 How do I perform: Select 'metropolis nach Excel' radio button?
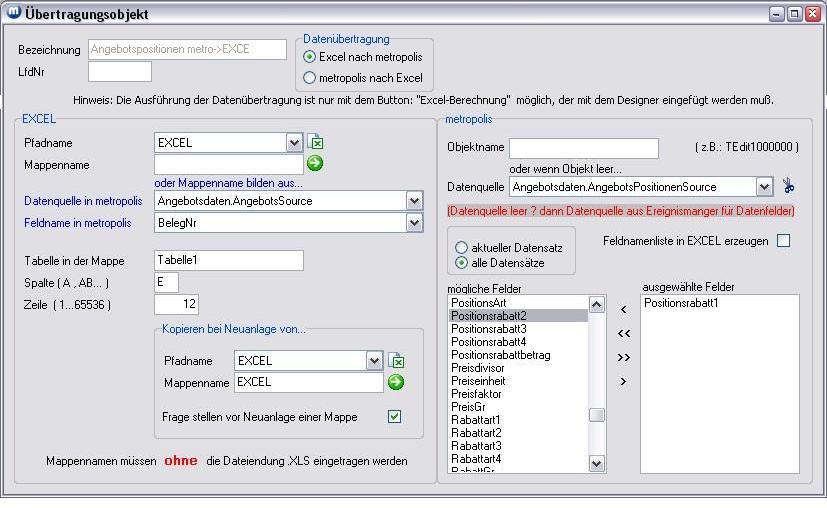[x=310, y=77]
